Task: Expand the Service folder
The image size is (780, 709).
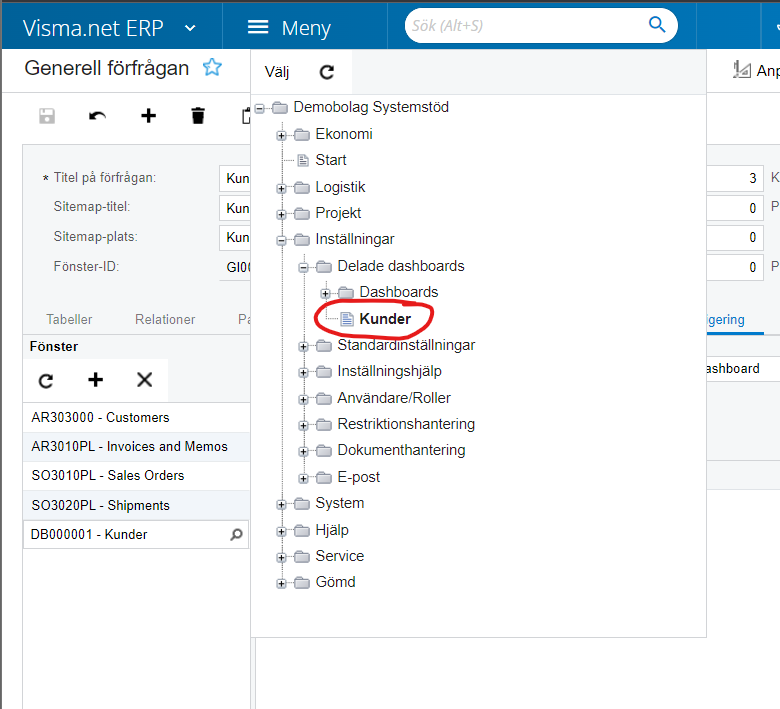Action: [x=281, y=557]
